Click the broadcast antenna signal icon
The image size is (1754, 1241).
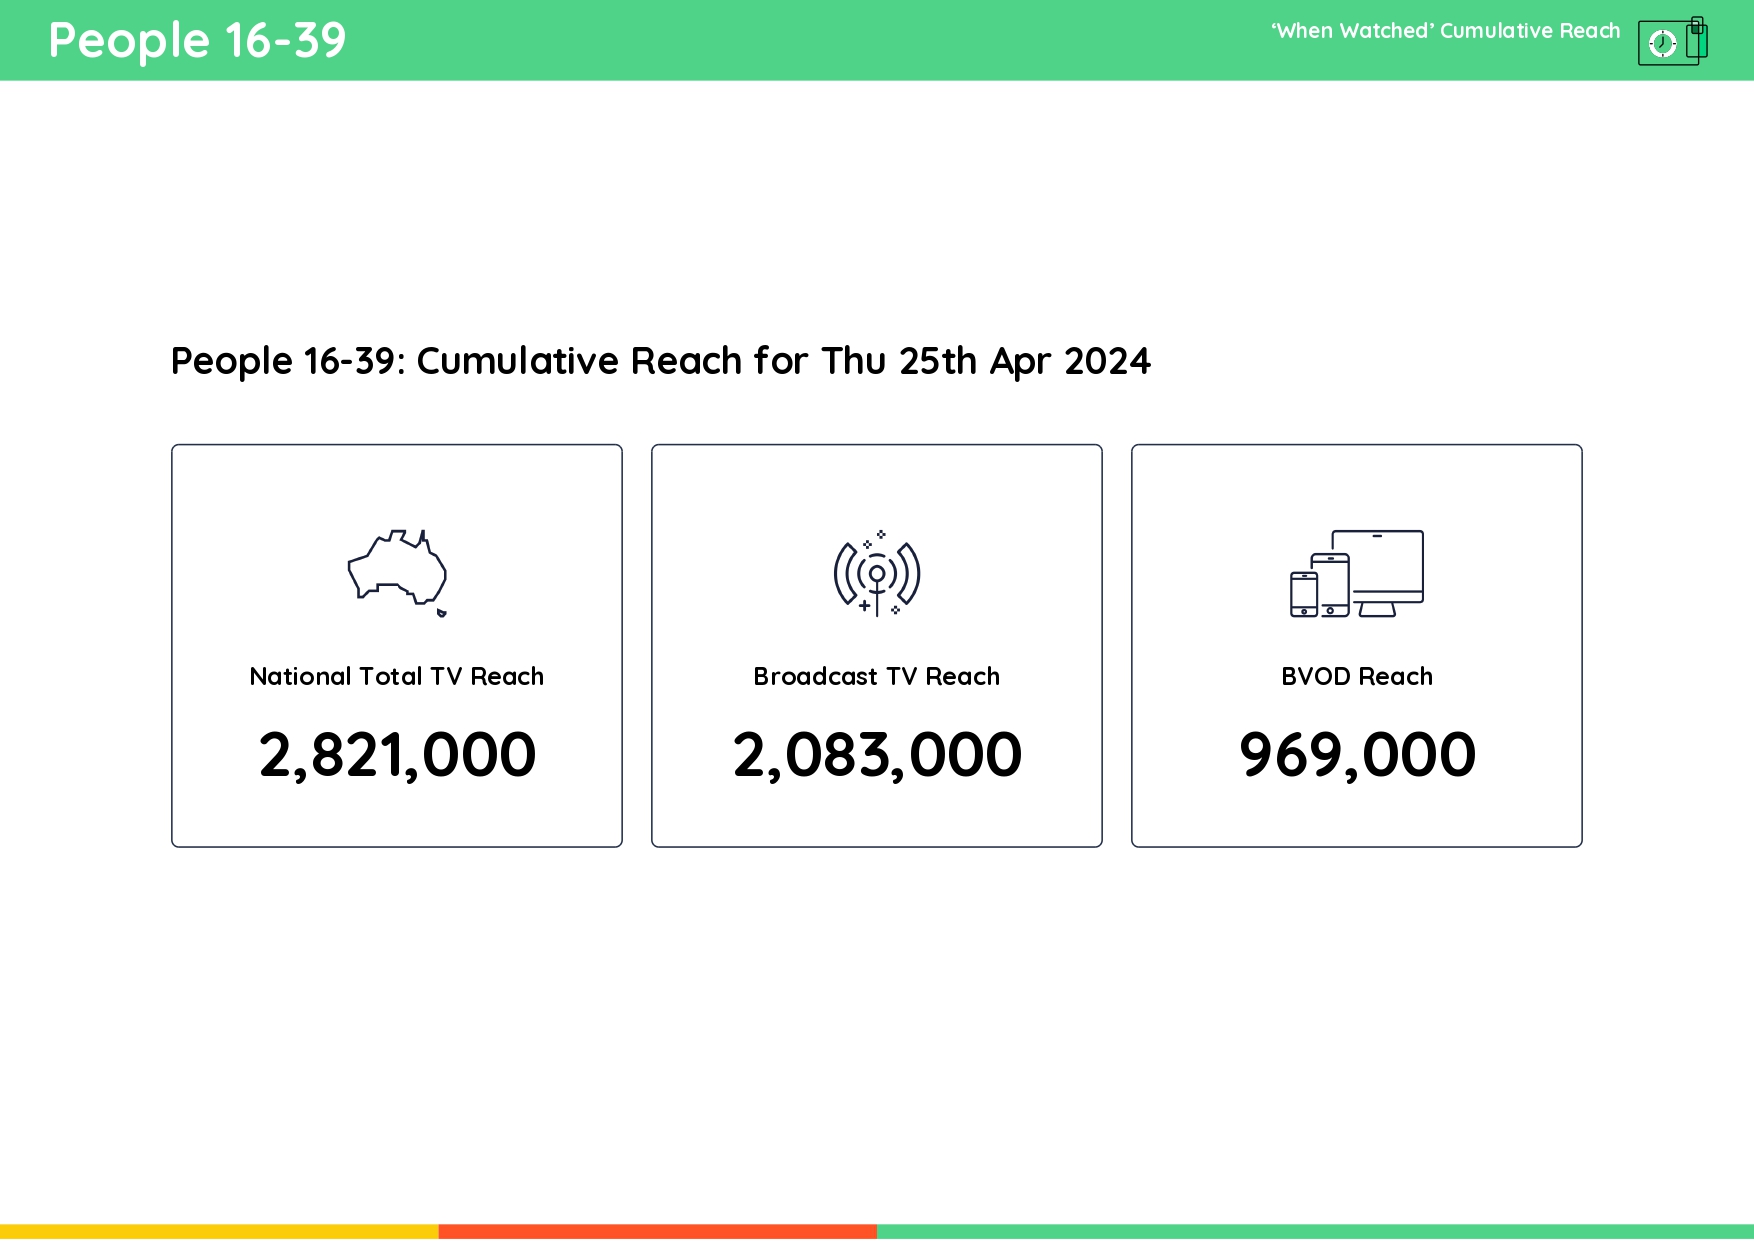877,573
